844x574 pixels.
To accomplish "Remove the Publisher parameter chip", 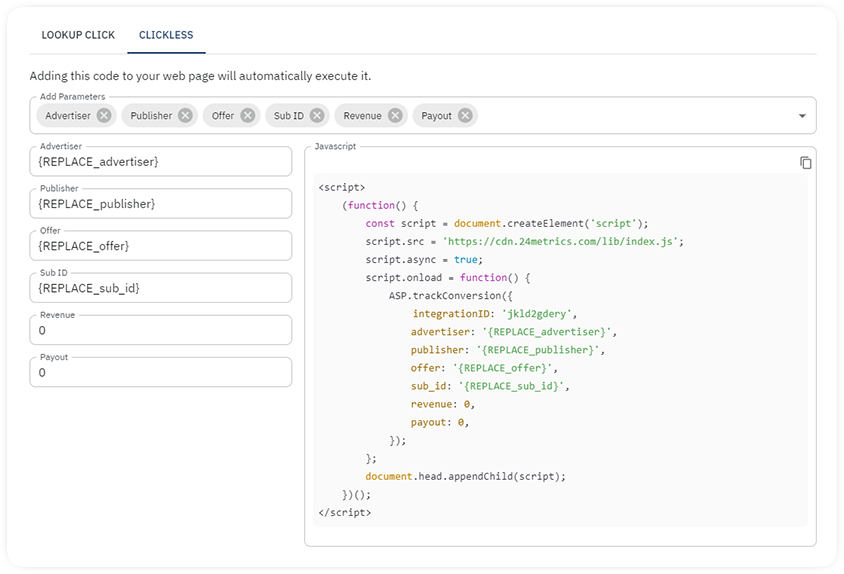I will pyautogui.click(x=185, y=115).
